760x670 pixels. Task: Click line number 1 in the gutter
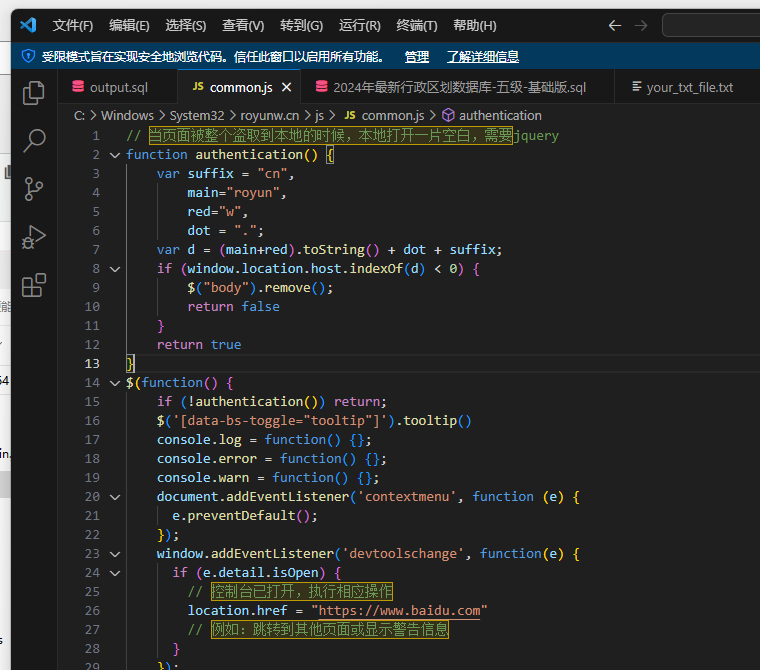coord(96,136)
